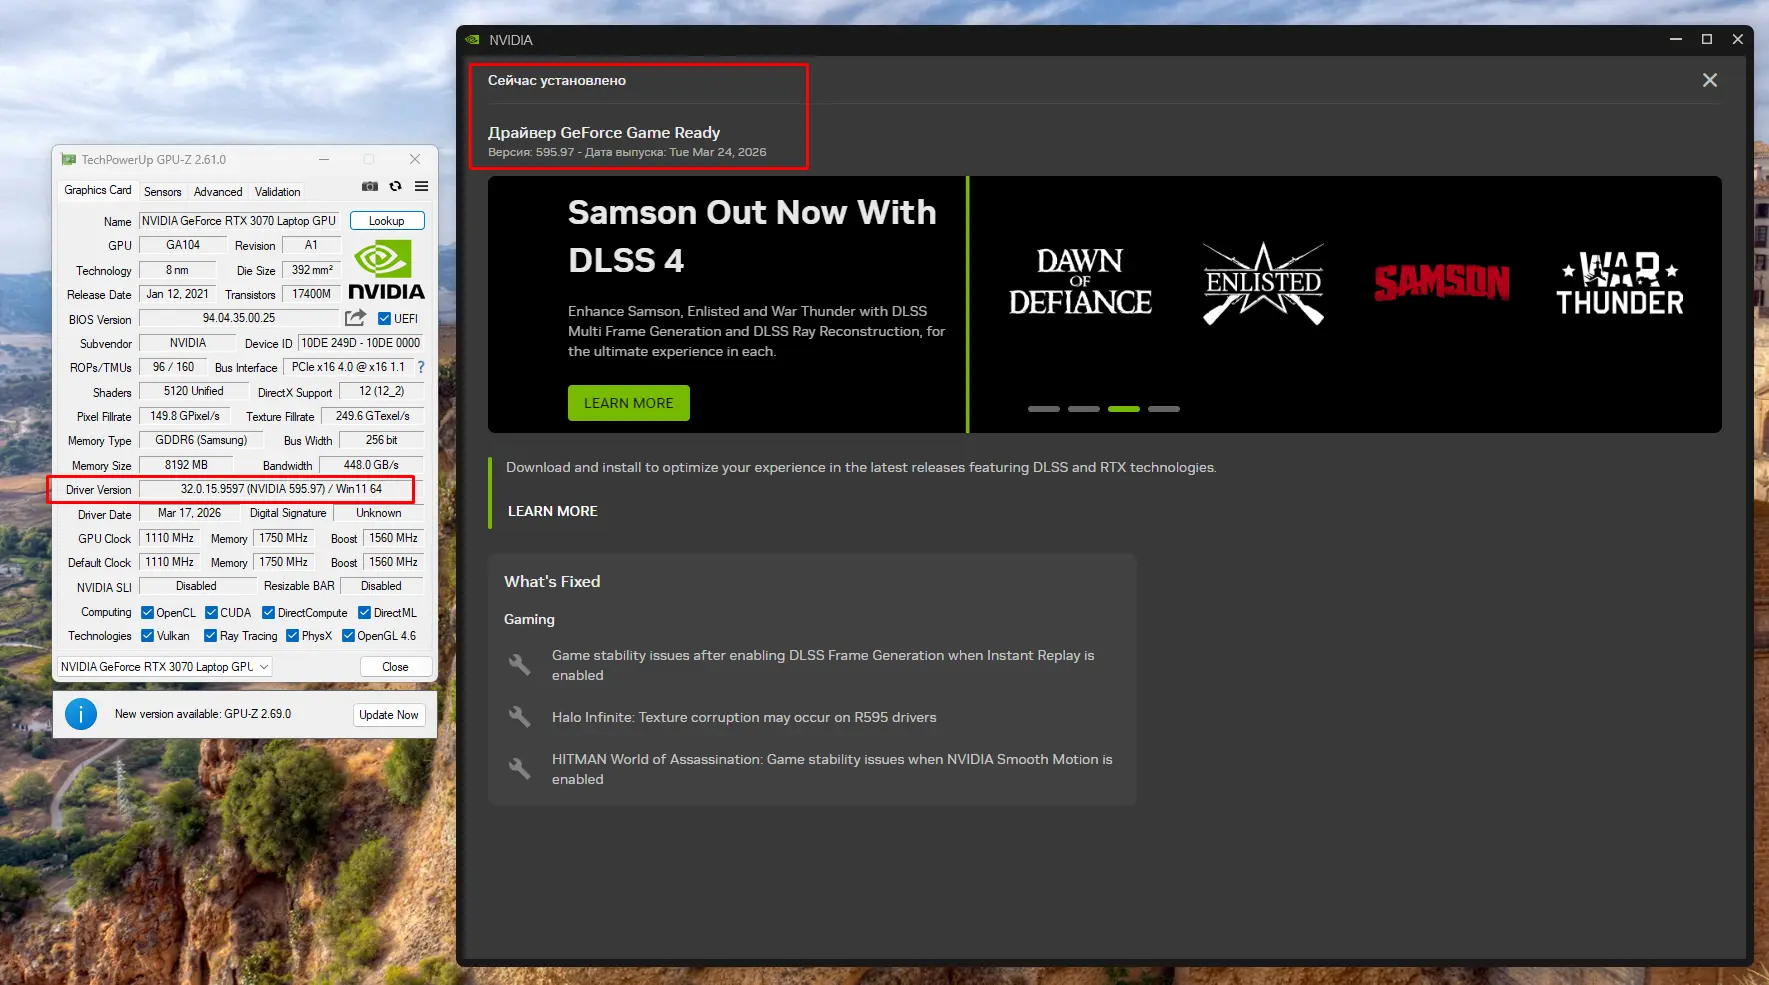Image resolution: width=1769 pixels, height=985 pixels.
Task: Refresh GPU-Z data with the refresh icon
Action: point(396,187)
